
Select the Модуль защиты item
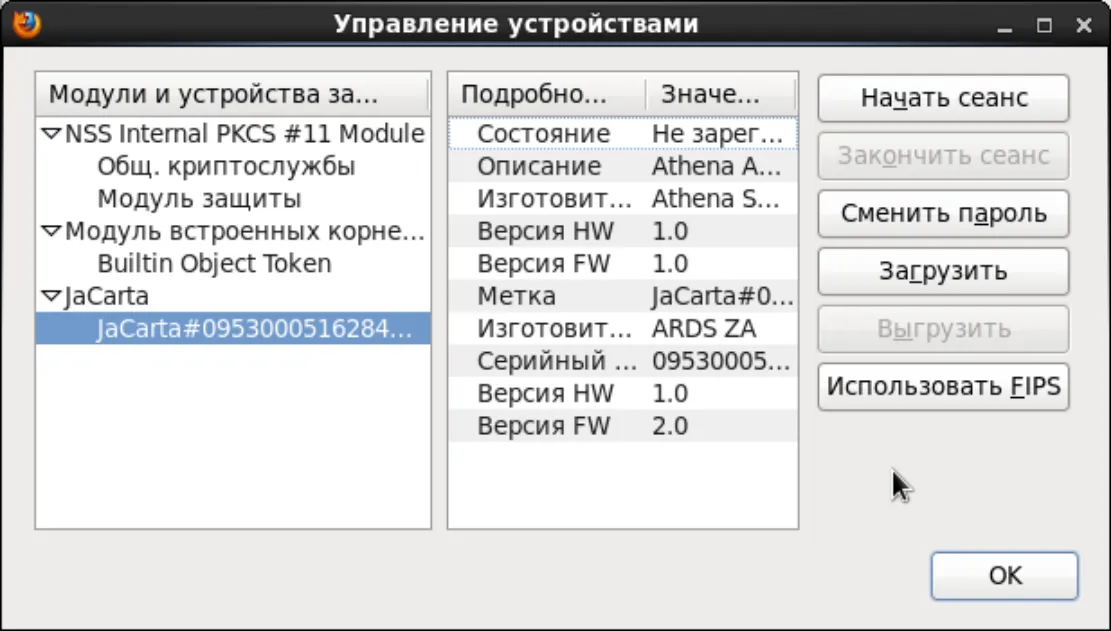(x=233, y=198)
